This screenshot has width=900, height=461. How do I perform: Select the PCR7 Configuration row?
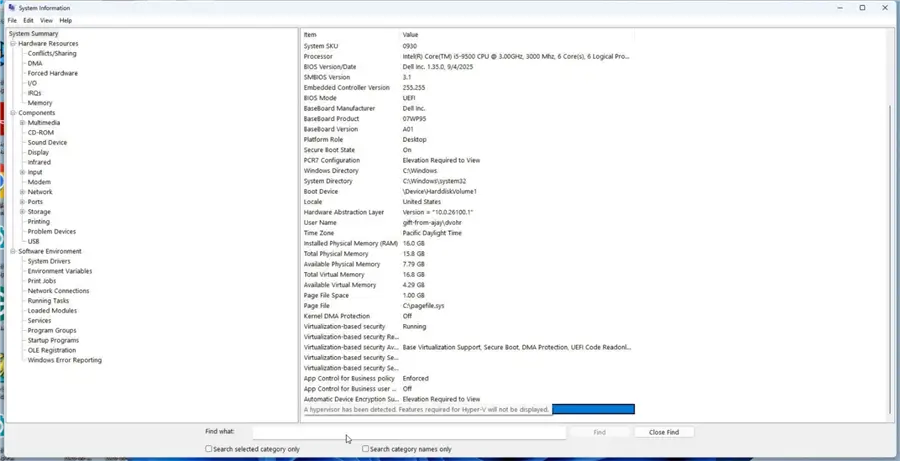pyautogui.click(x=468, y=160)
